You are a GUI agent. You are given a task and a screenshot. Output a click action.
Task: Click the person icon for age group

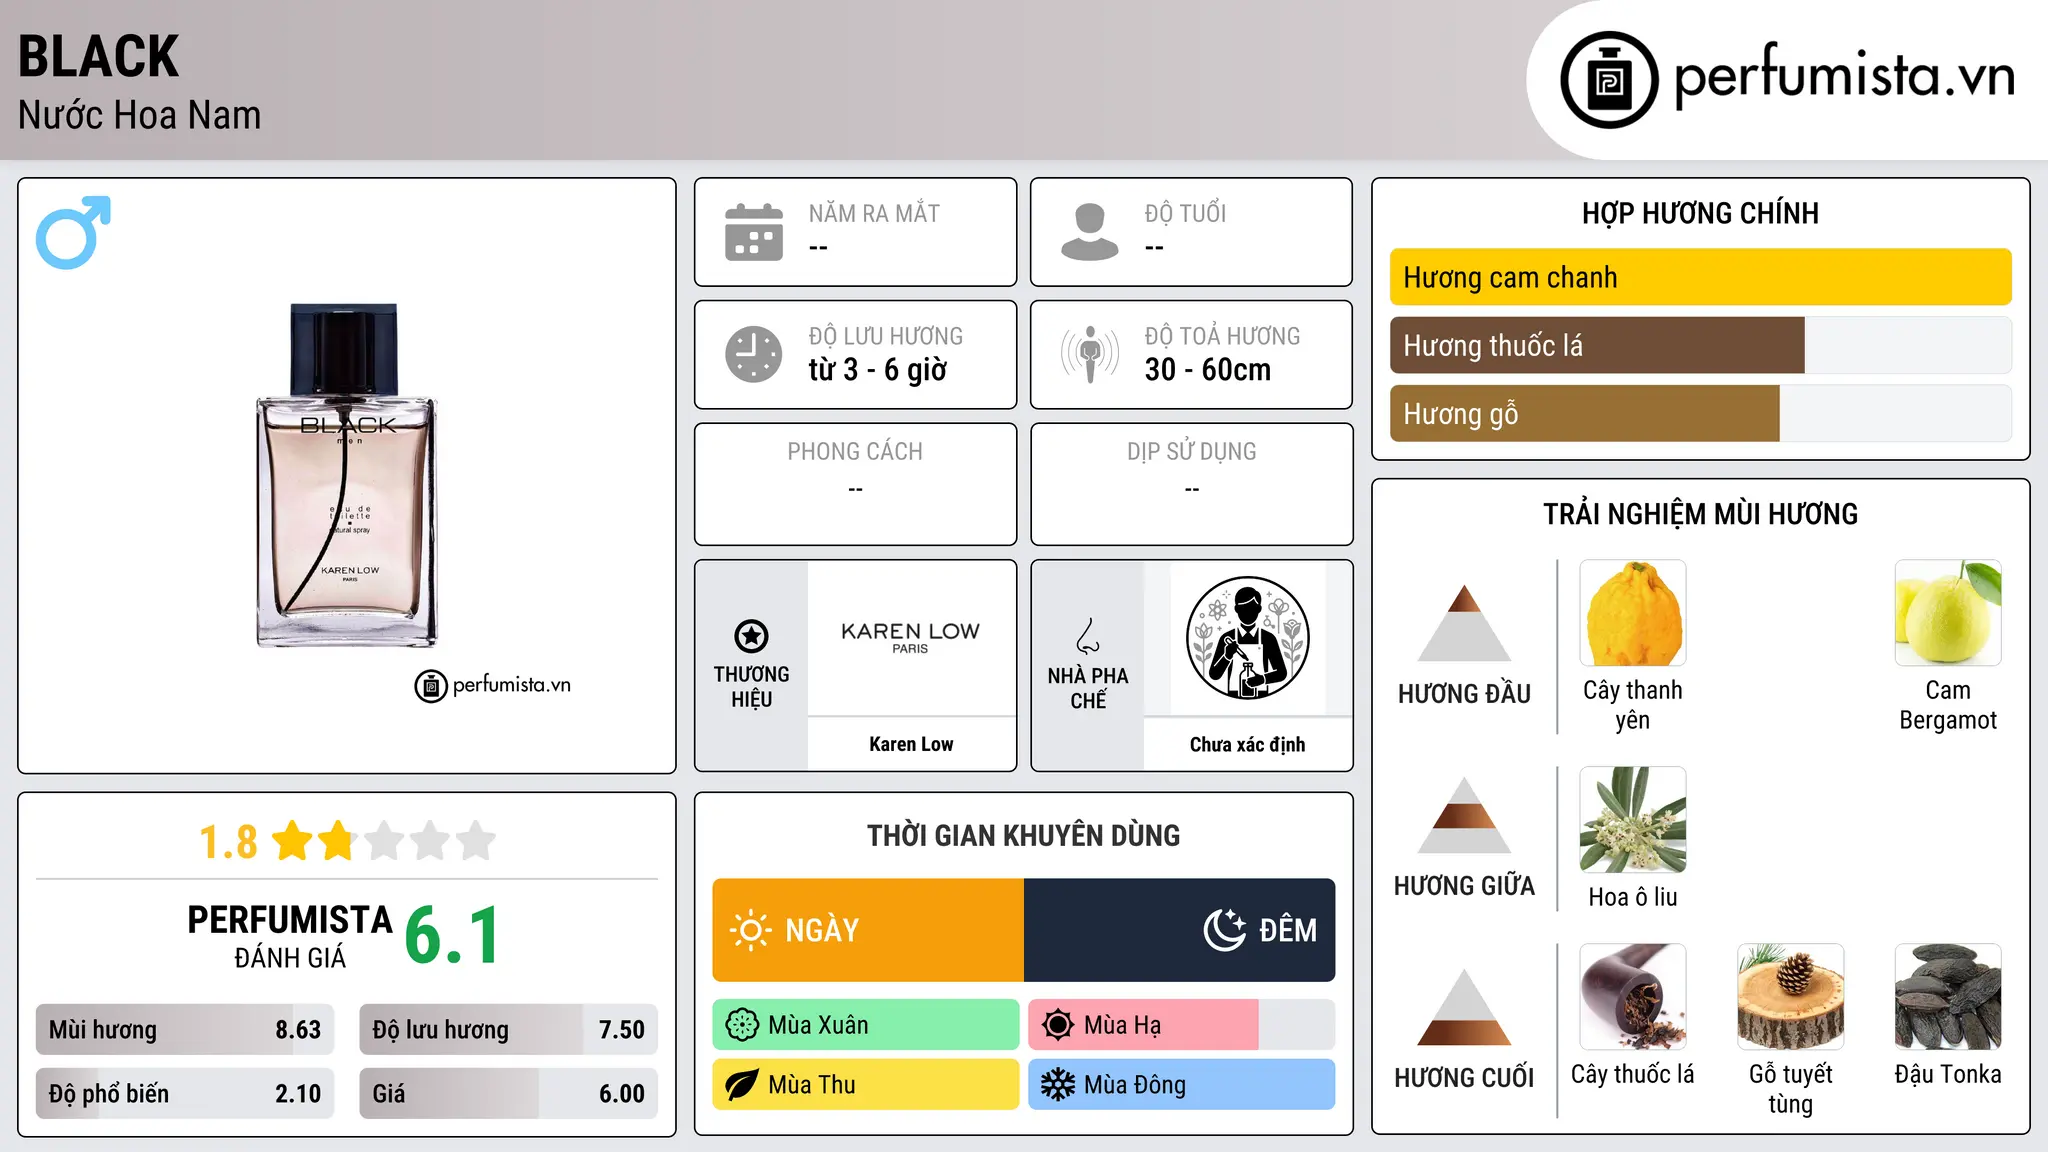(1090, 232)
